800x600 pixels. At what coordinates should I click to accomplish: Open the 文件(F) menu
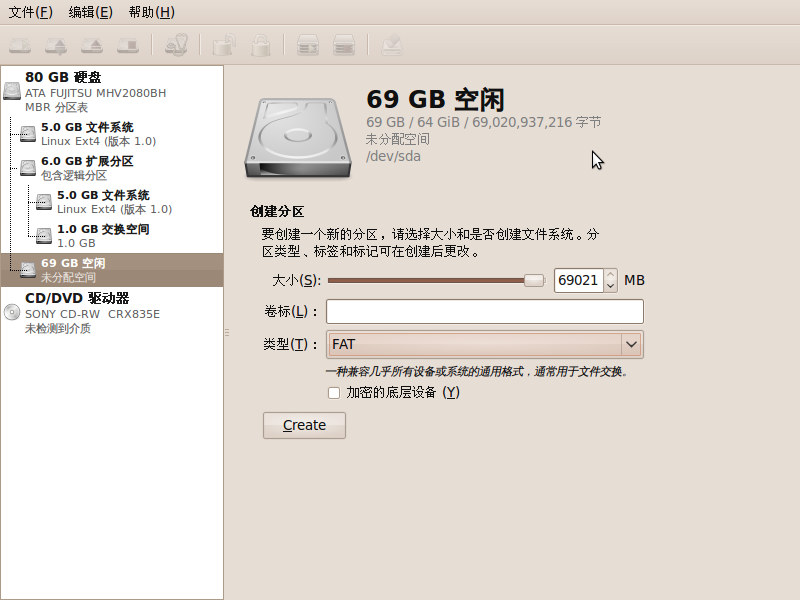pyautogui.click(x=31, y=12)
